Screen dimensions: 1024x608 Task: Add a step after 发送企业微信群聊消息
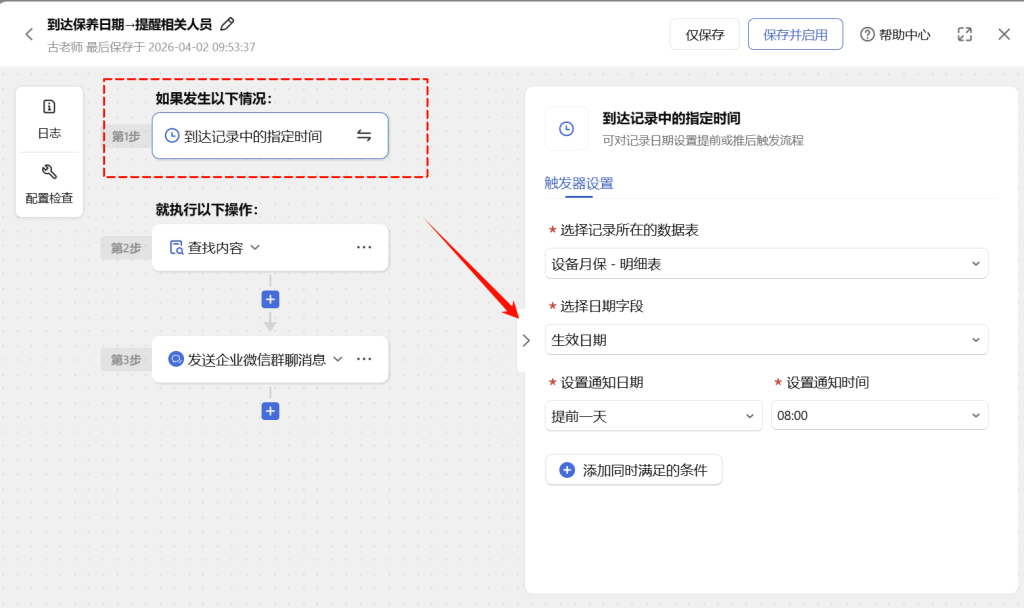pos(270,411)
